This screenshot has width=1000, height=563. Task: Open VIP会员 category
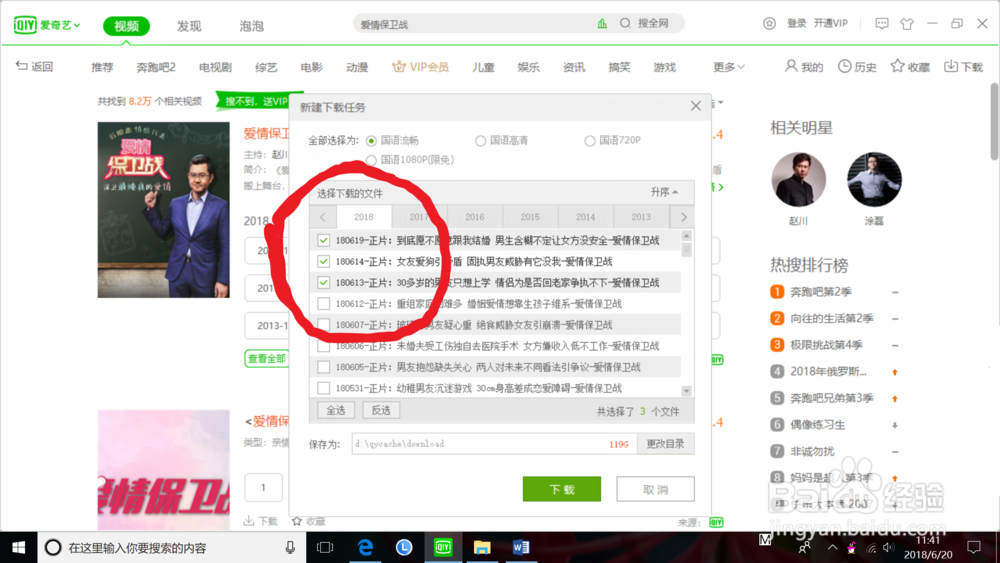[420, 67]
